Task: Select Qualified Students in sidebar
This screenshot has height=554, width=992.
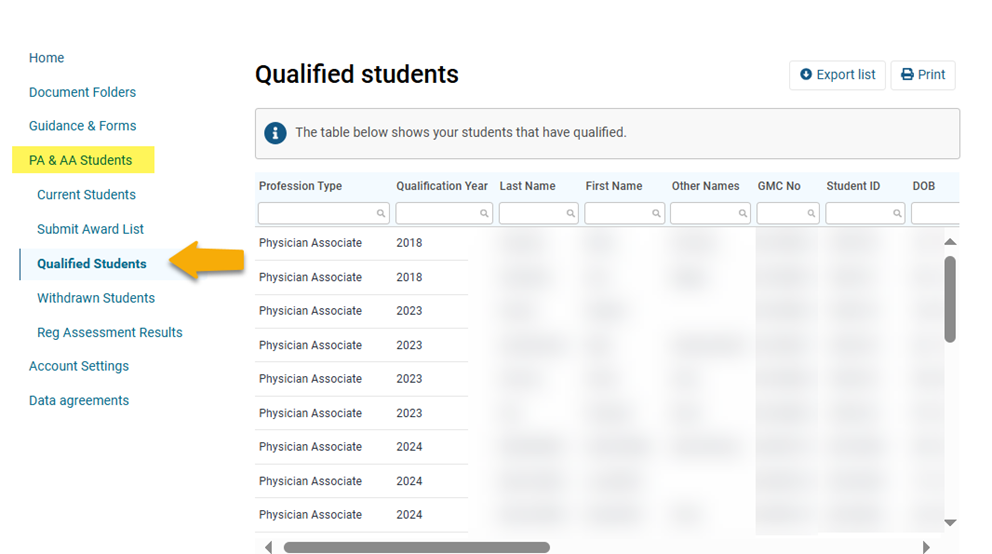Action: coord(92,264)
